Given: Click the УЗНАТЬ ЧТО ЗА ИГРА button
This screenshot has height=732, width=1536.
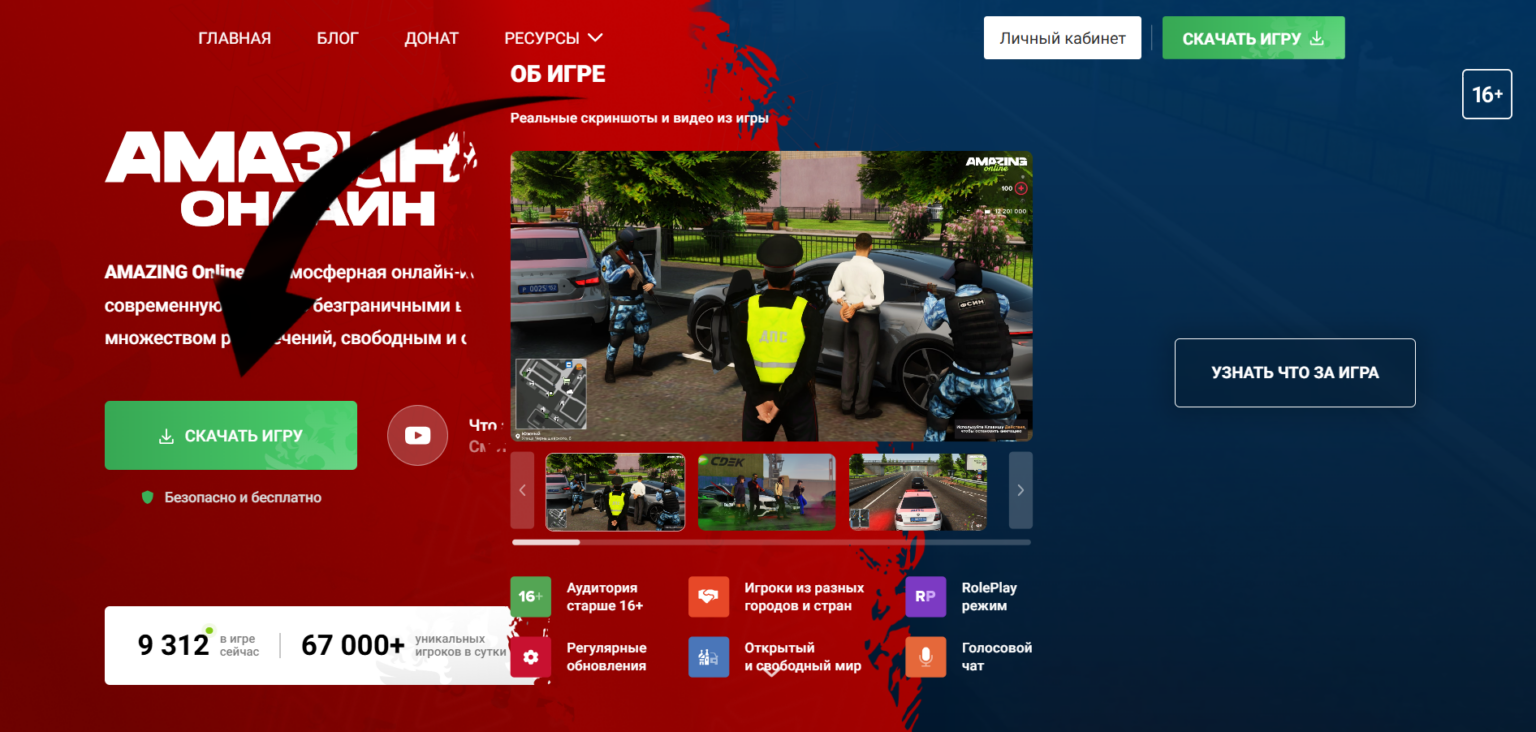Looking at the screenshot, I should 1295,373.
